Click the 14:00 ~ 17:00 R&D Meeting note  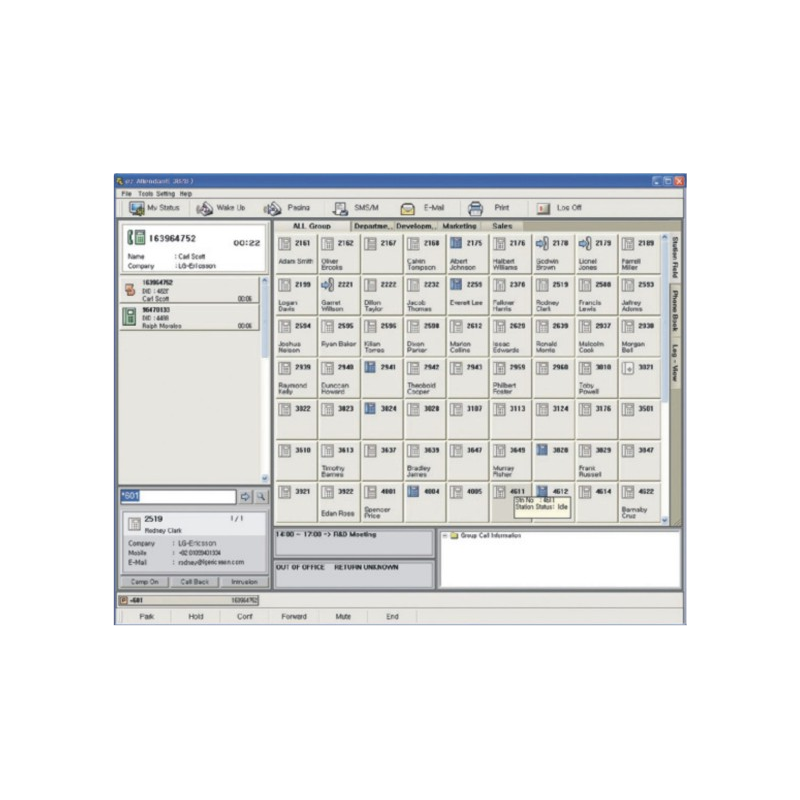[354, 543]
